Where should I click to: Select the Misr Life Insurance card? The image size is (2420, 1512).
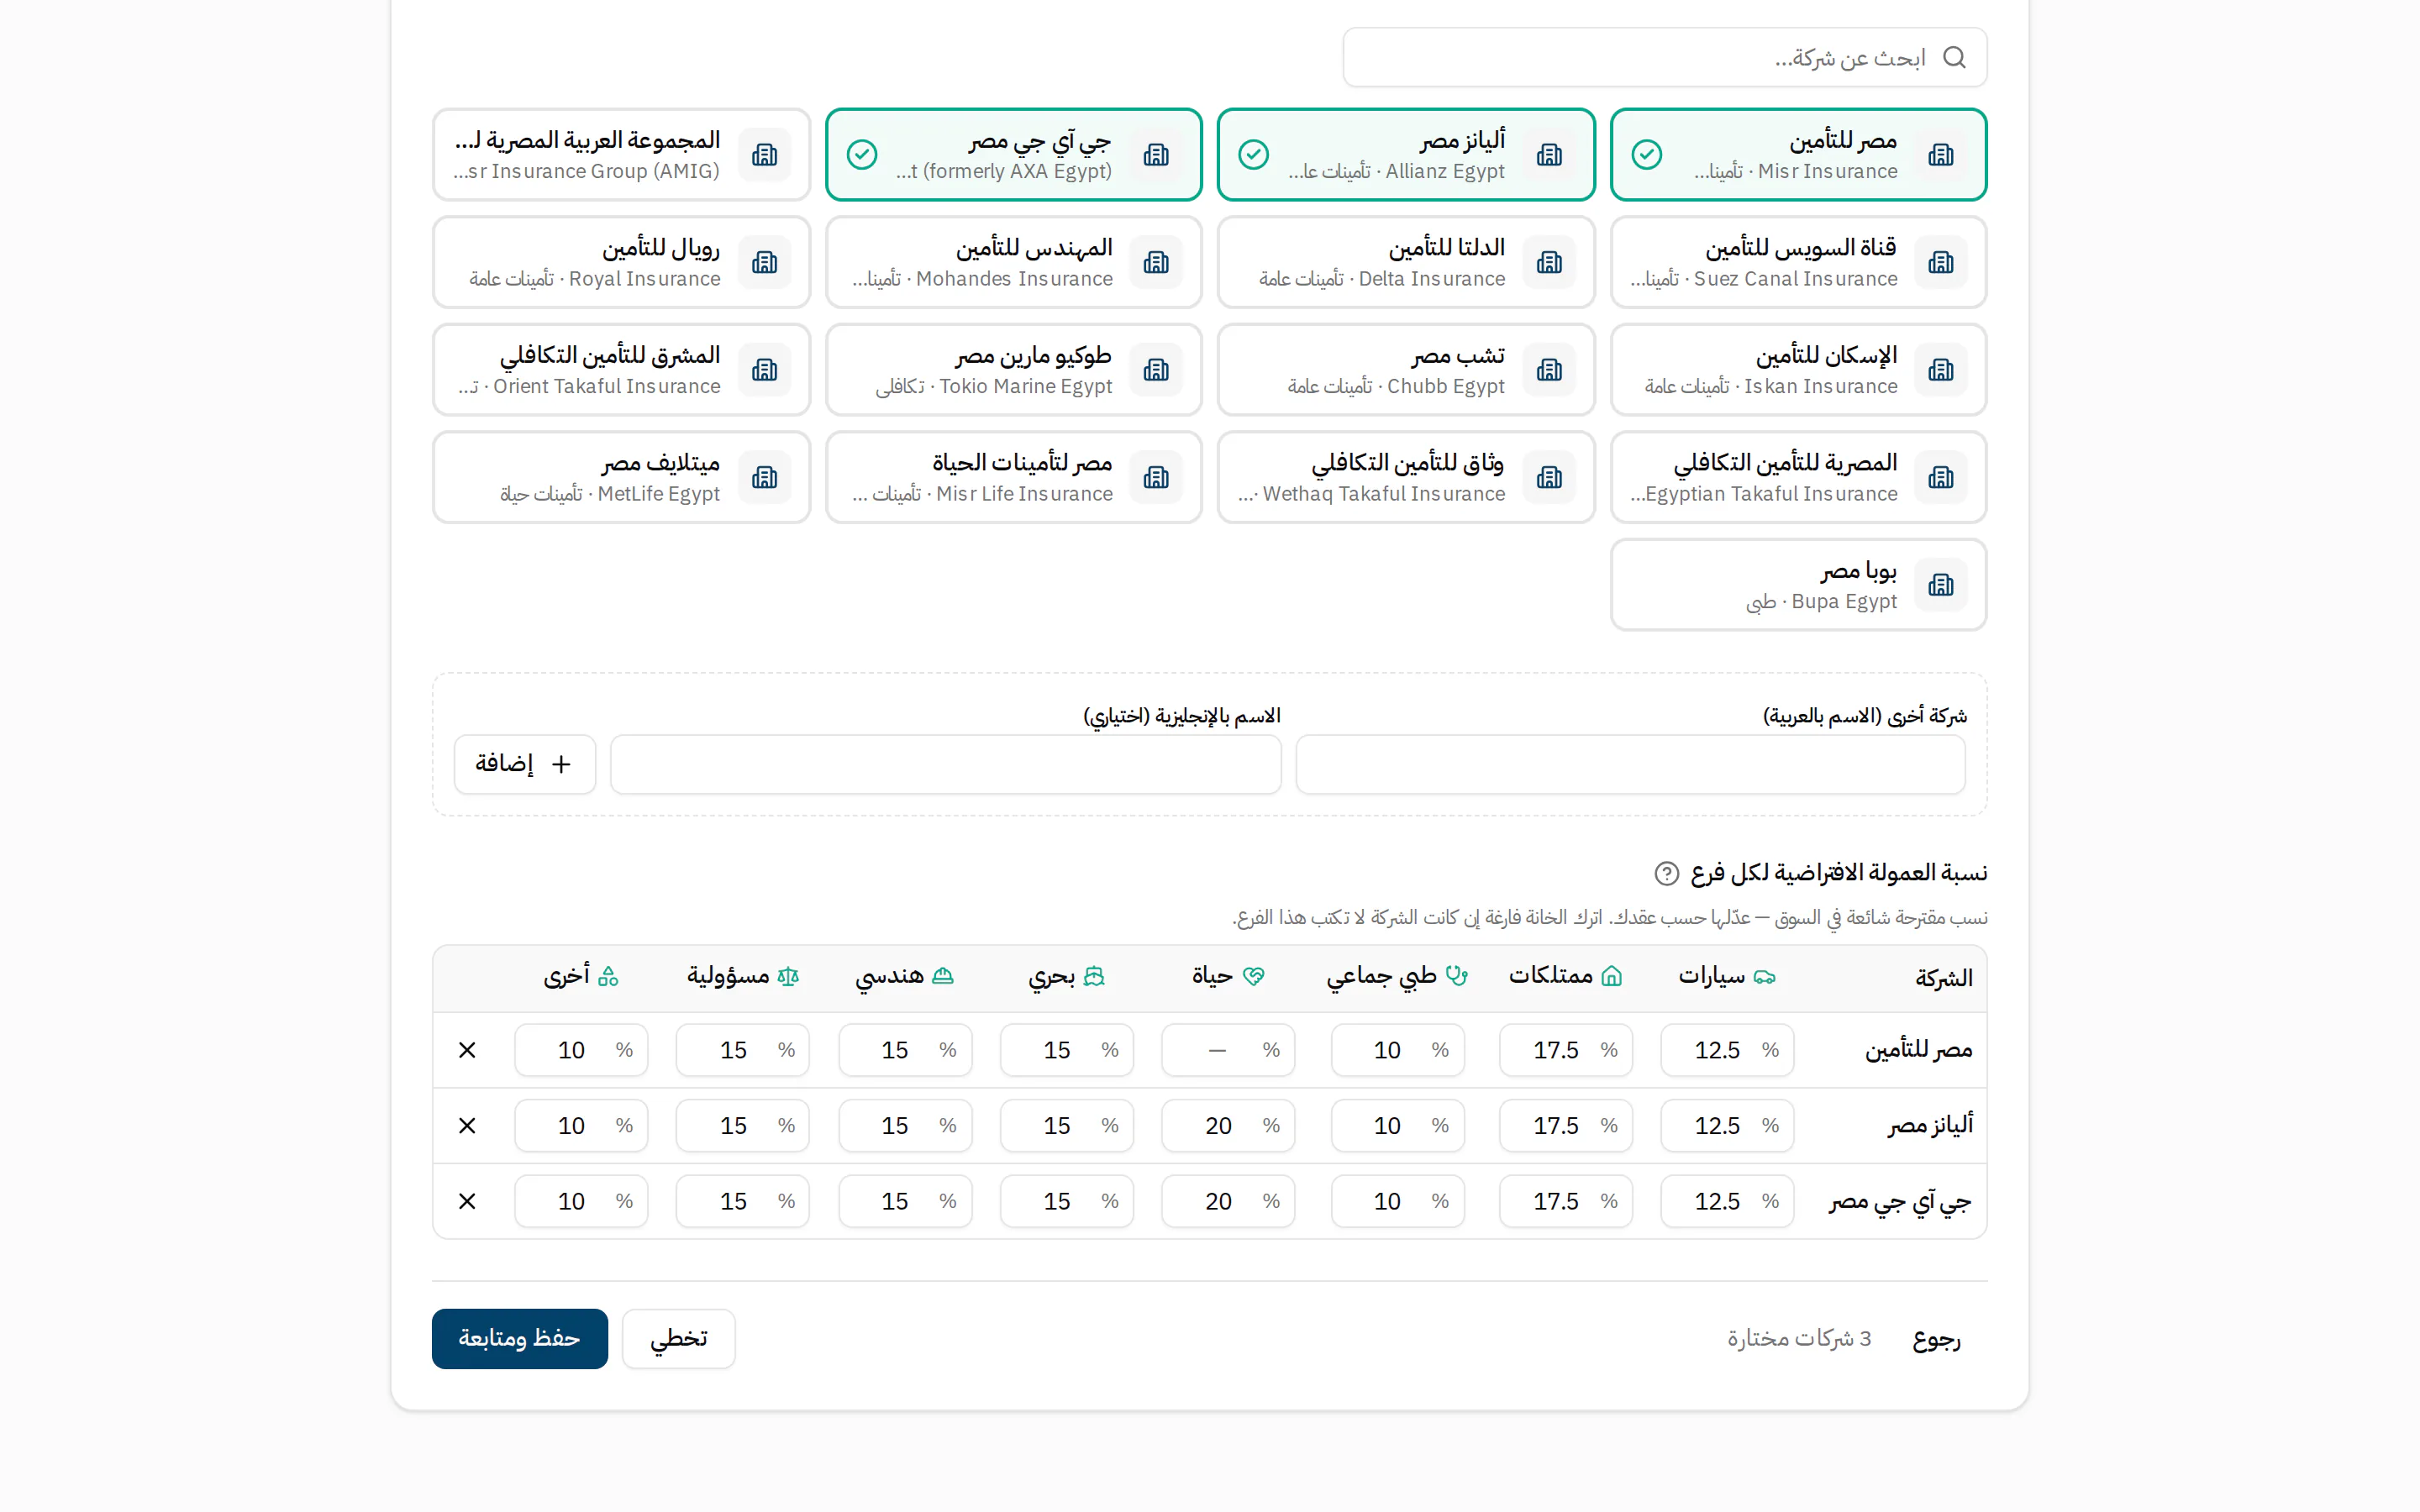pos(1013,477)
